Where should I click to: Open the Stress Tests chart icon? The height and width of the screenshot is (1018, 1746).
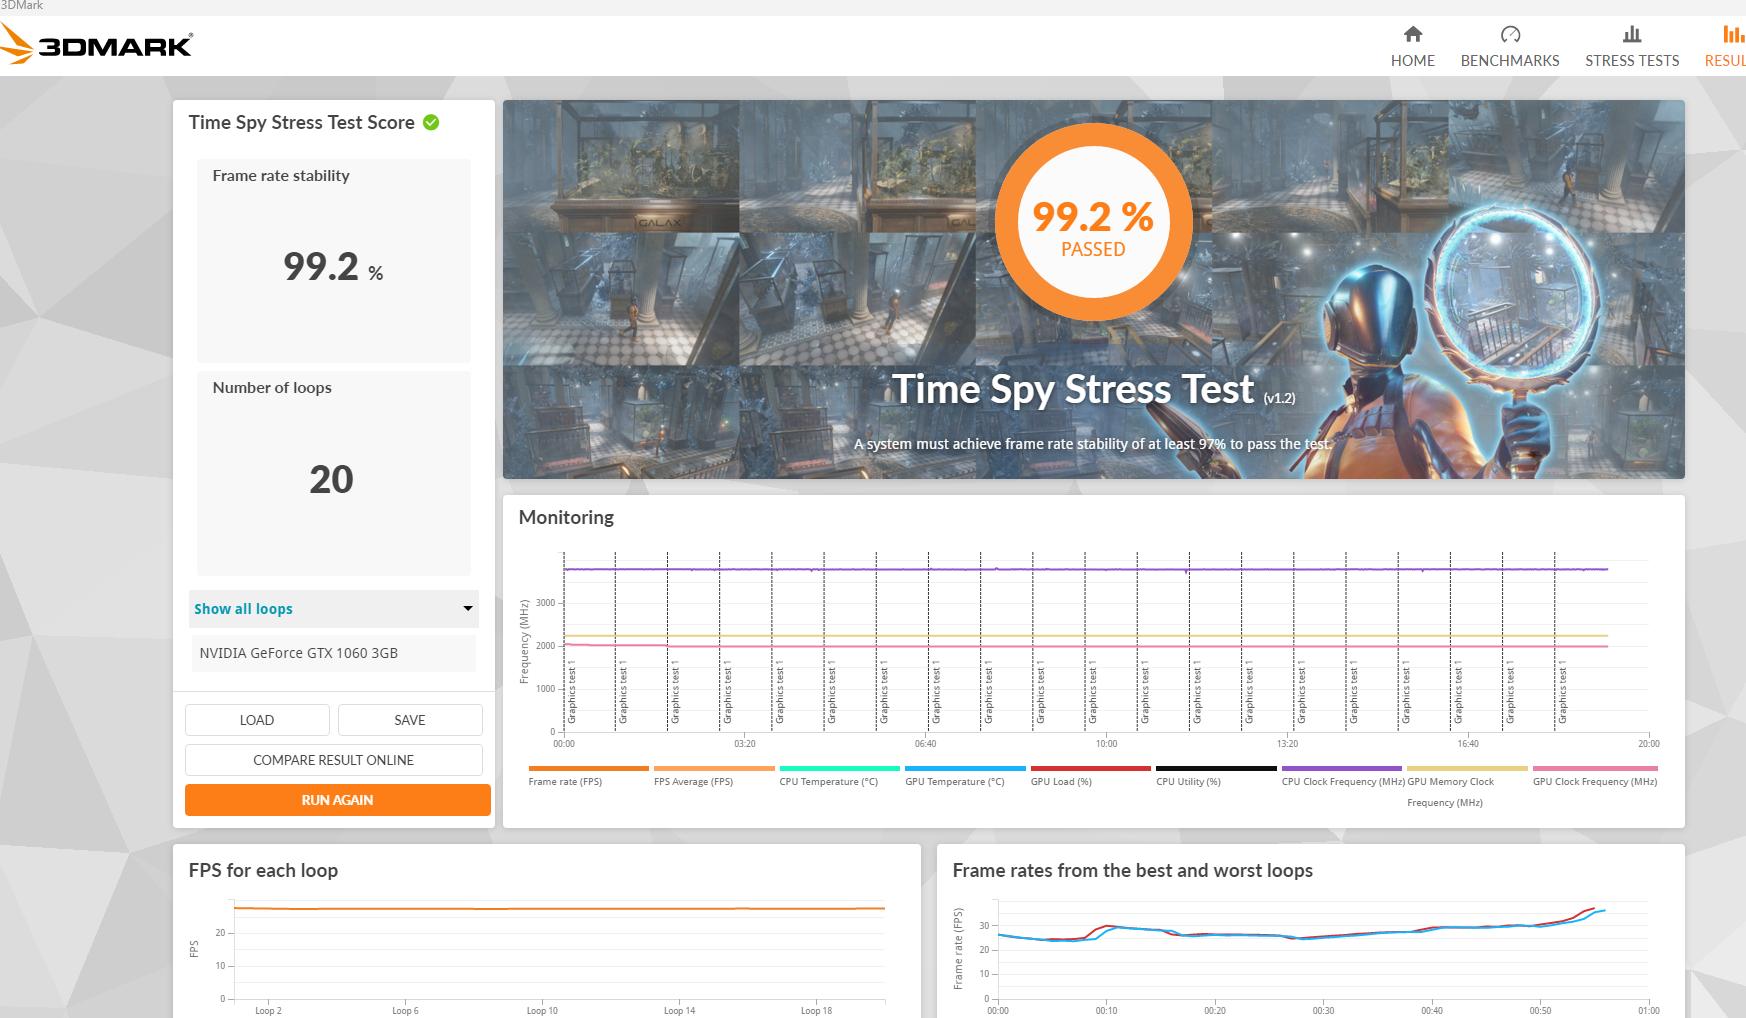1632,35
